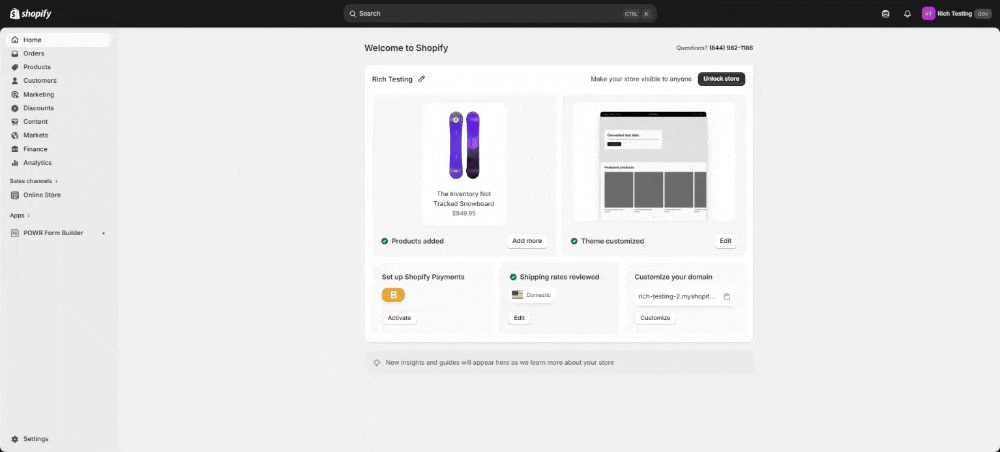The image size is (1000, 452).
Task: Click the Products added label
Action: 417,241
